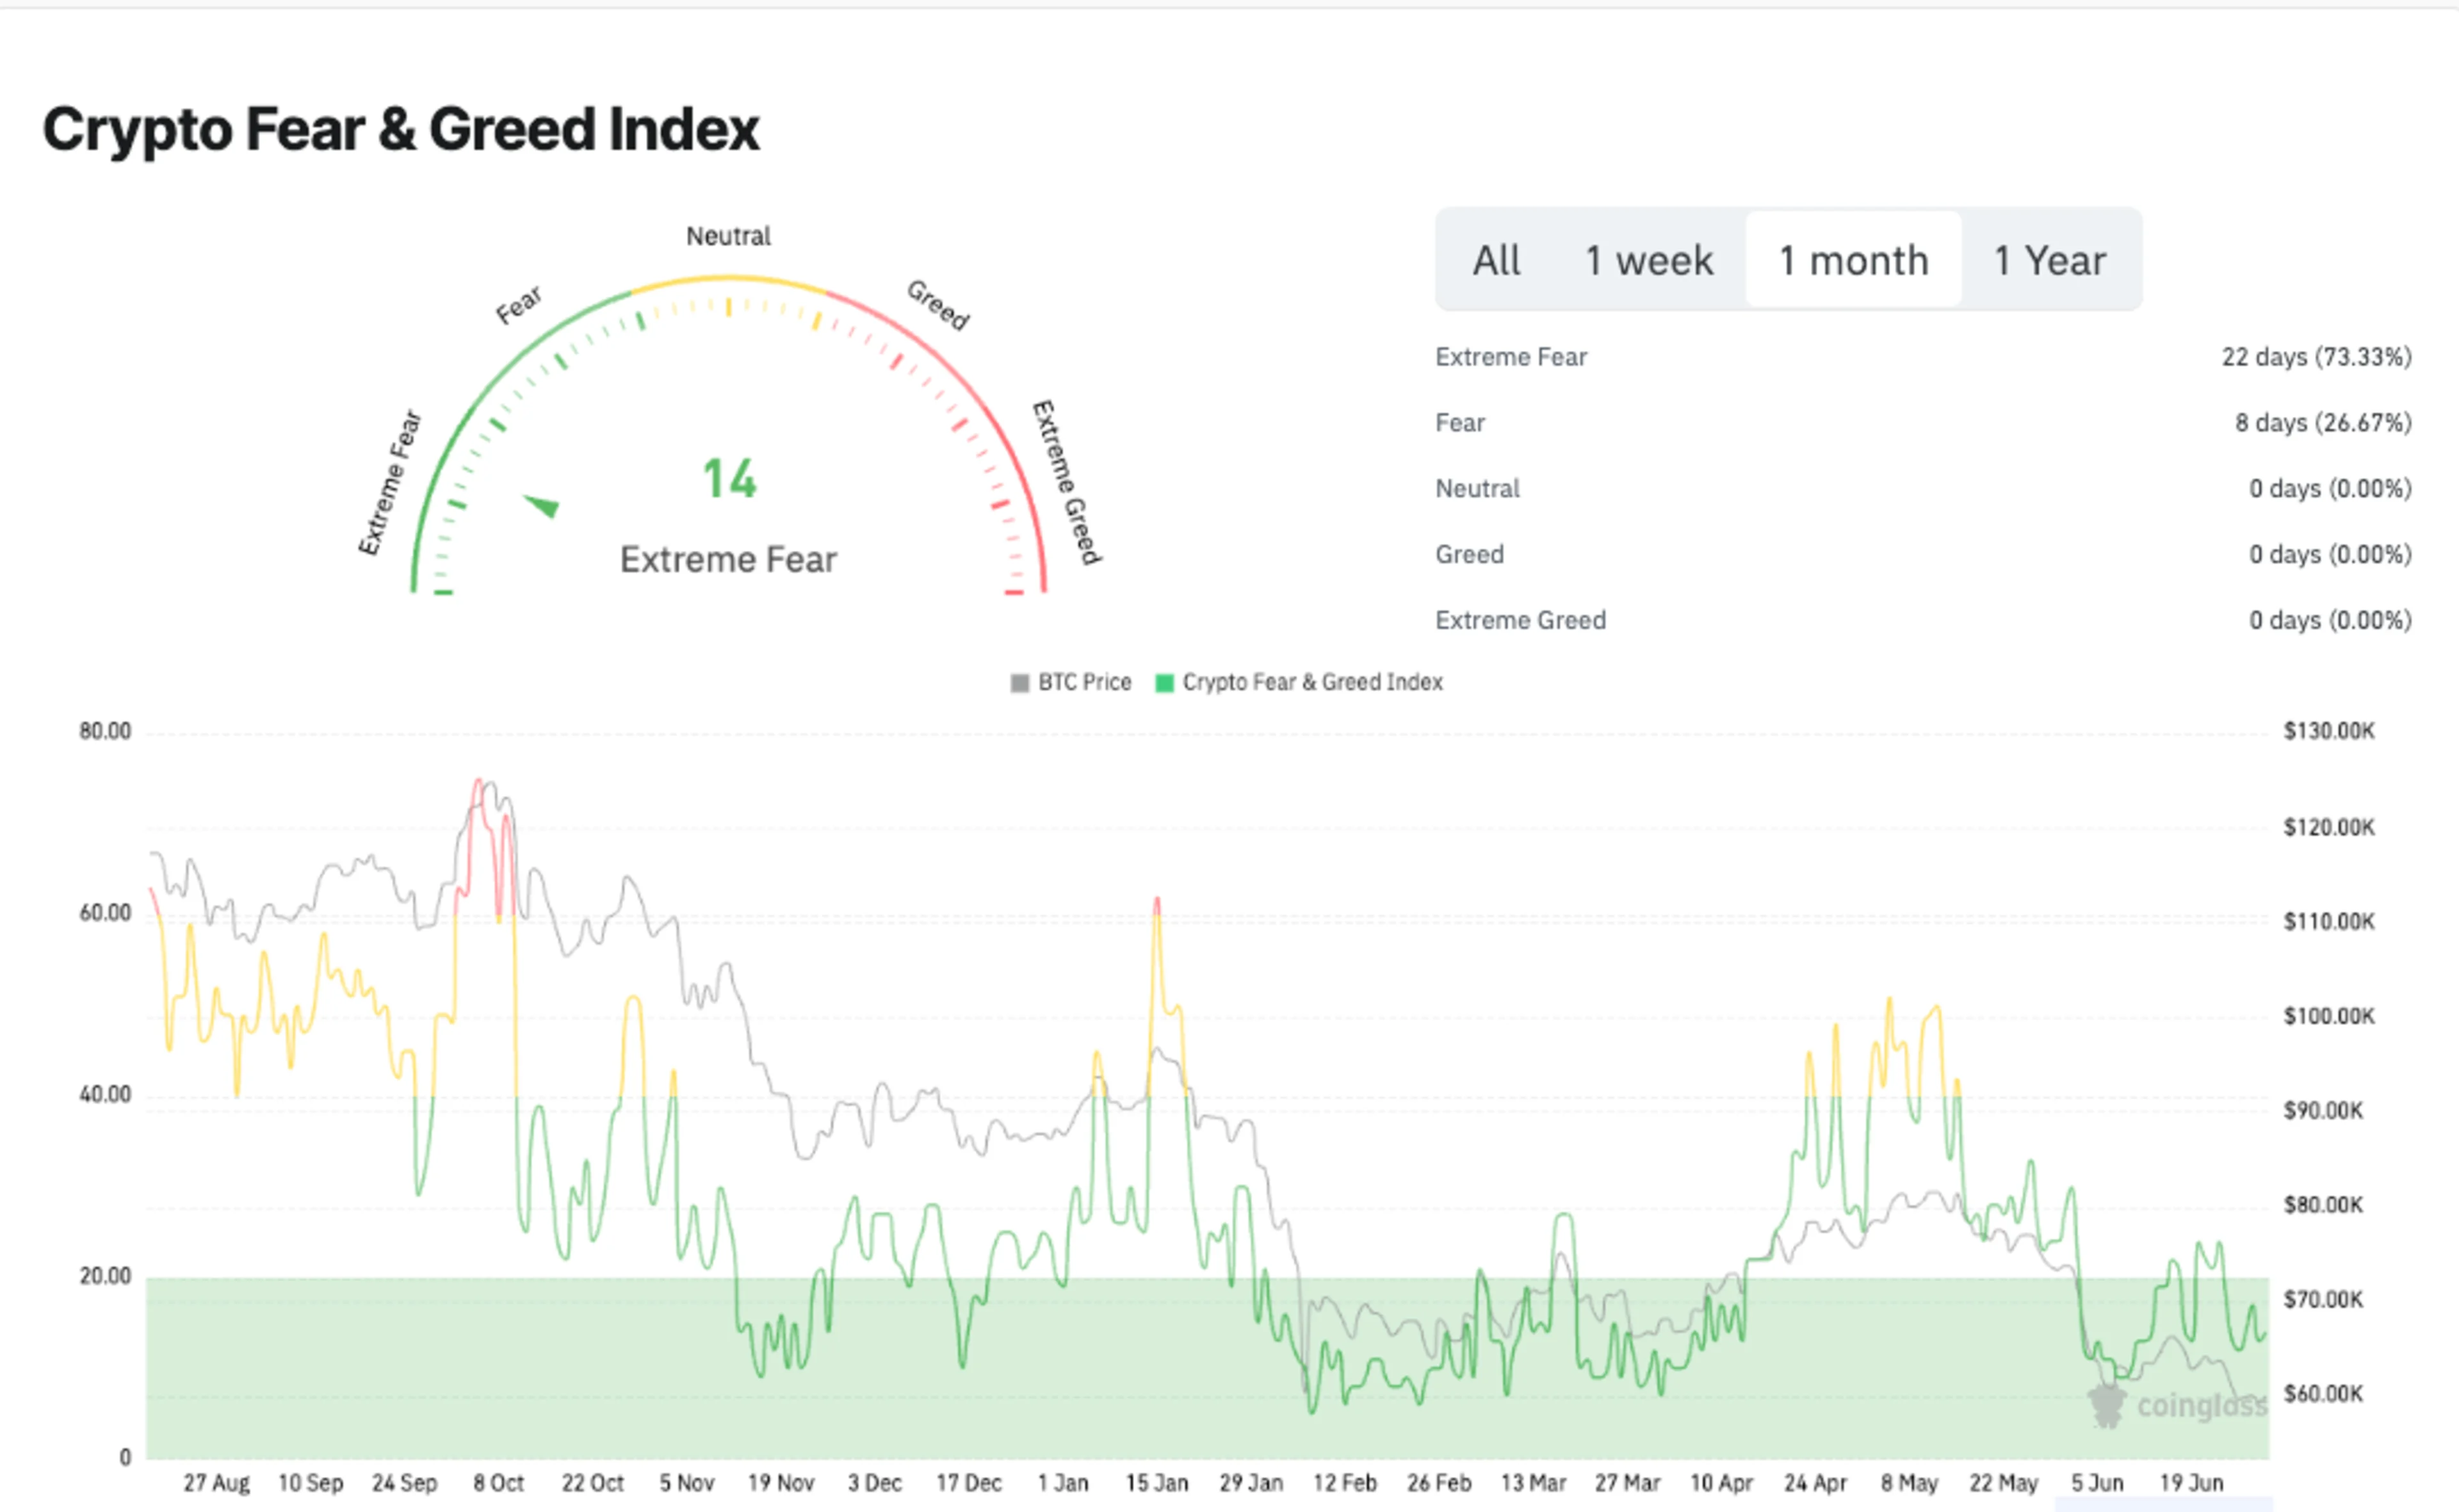Click the Fear stats row label
Viewport: 2459px width, 1512px height.
coord(1460,423)
